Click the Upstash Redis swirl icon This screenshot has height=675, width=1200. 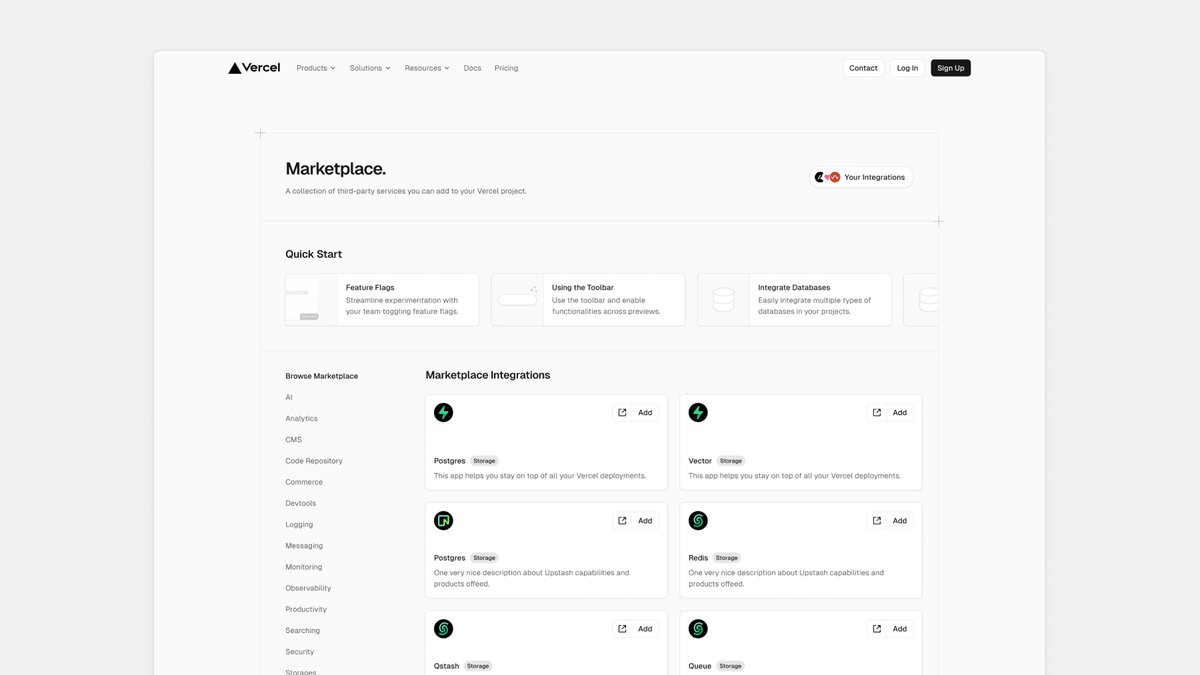pyautogui.click(x=697, y=519)
